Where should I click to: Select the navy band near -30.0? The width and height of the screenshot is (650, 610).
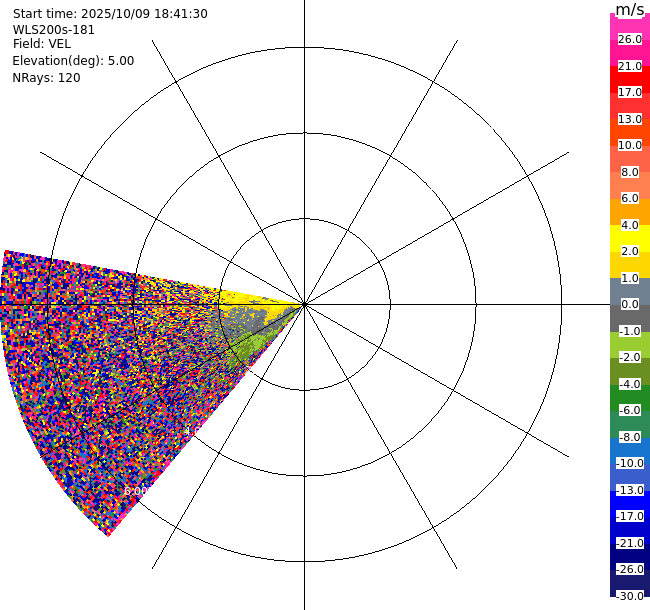629,583
